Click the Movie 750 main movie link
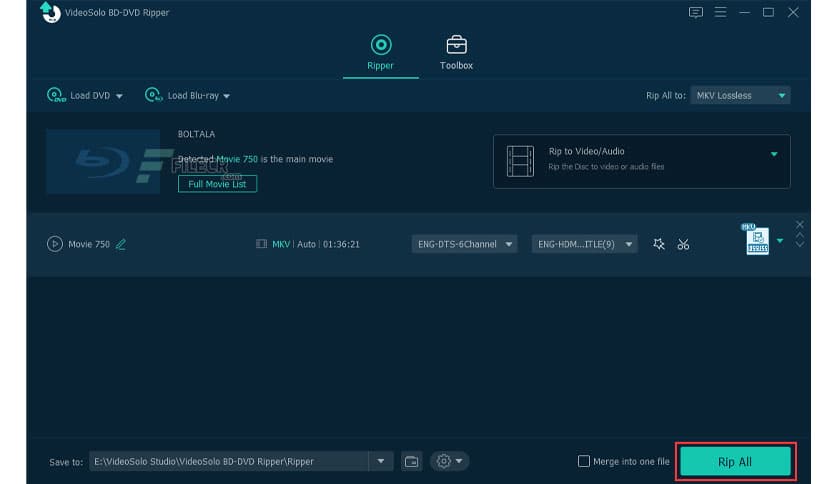836x484 pixels. tap(237, 159)
